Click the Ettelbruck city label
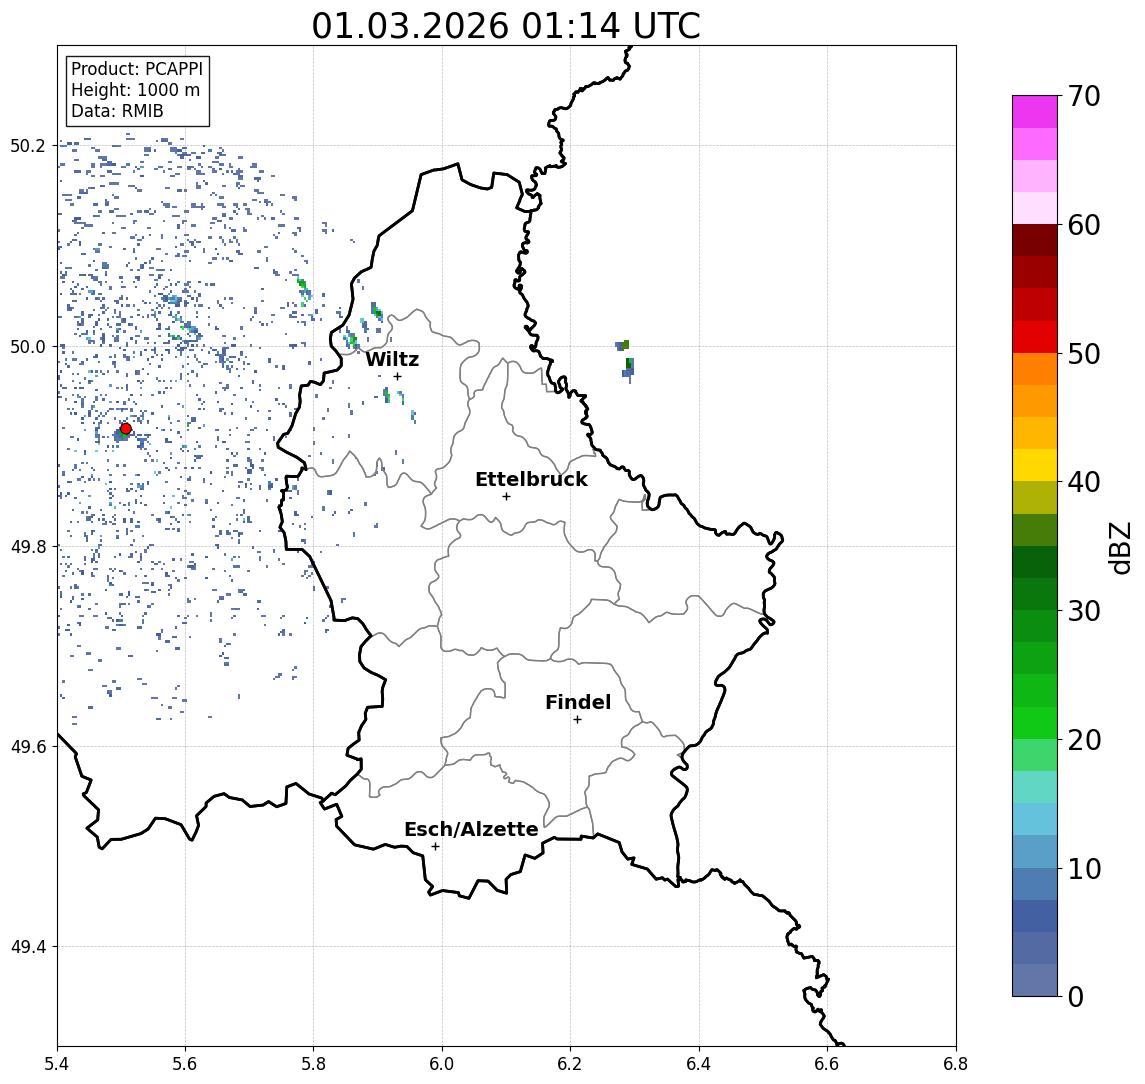 pos(532,479)
